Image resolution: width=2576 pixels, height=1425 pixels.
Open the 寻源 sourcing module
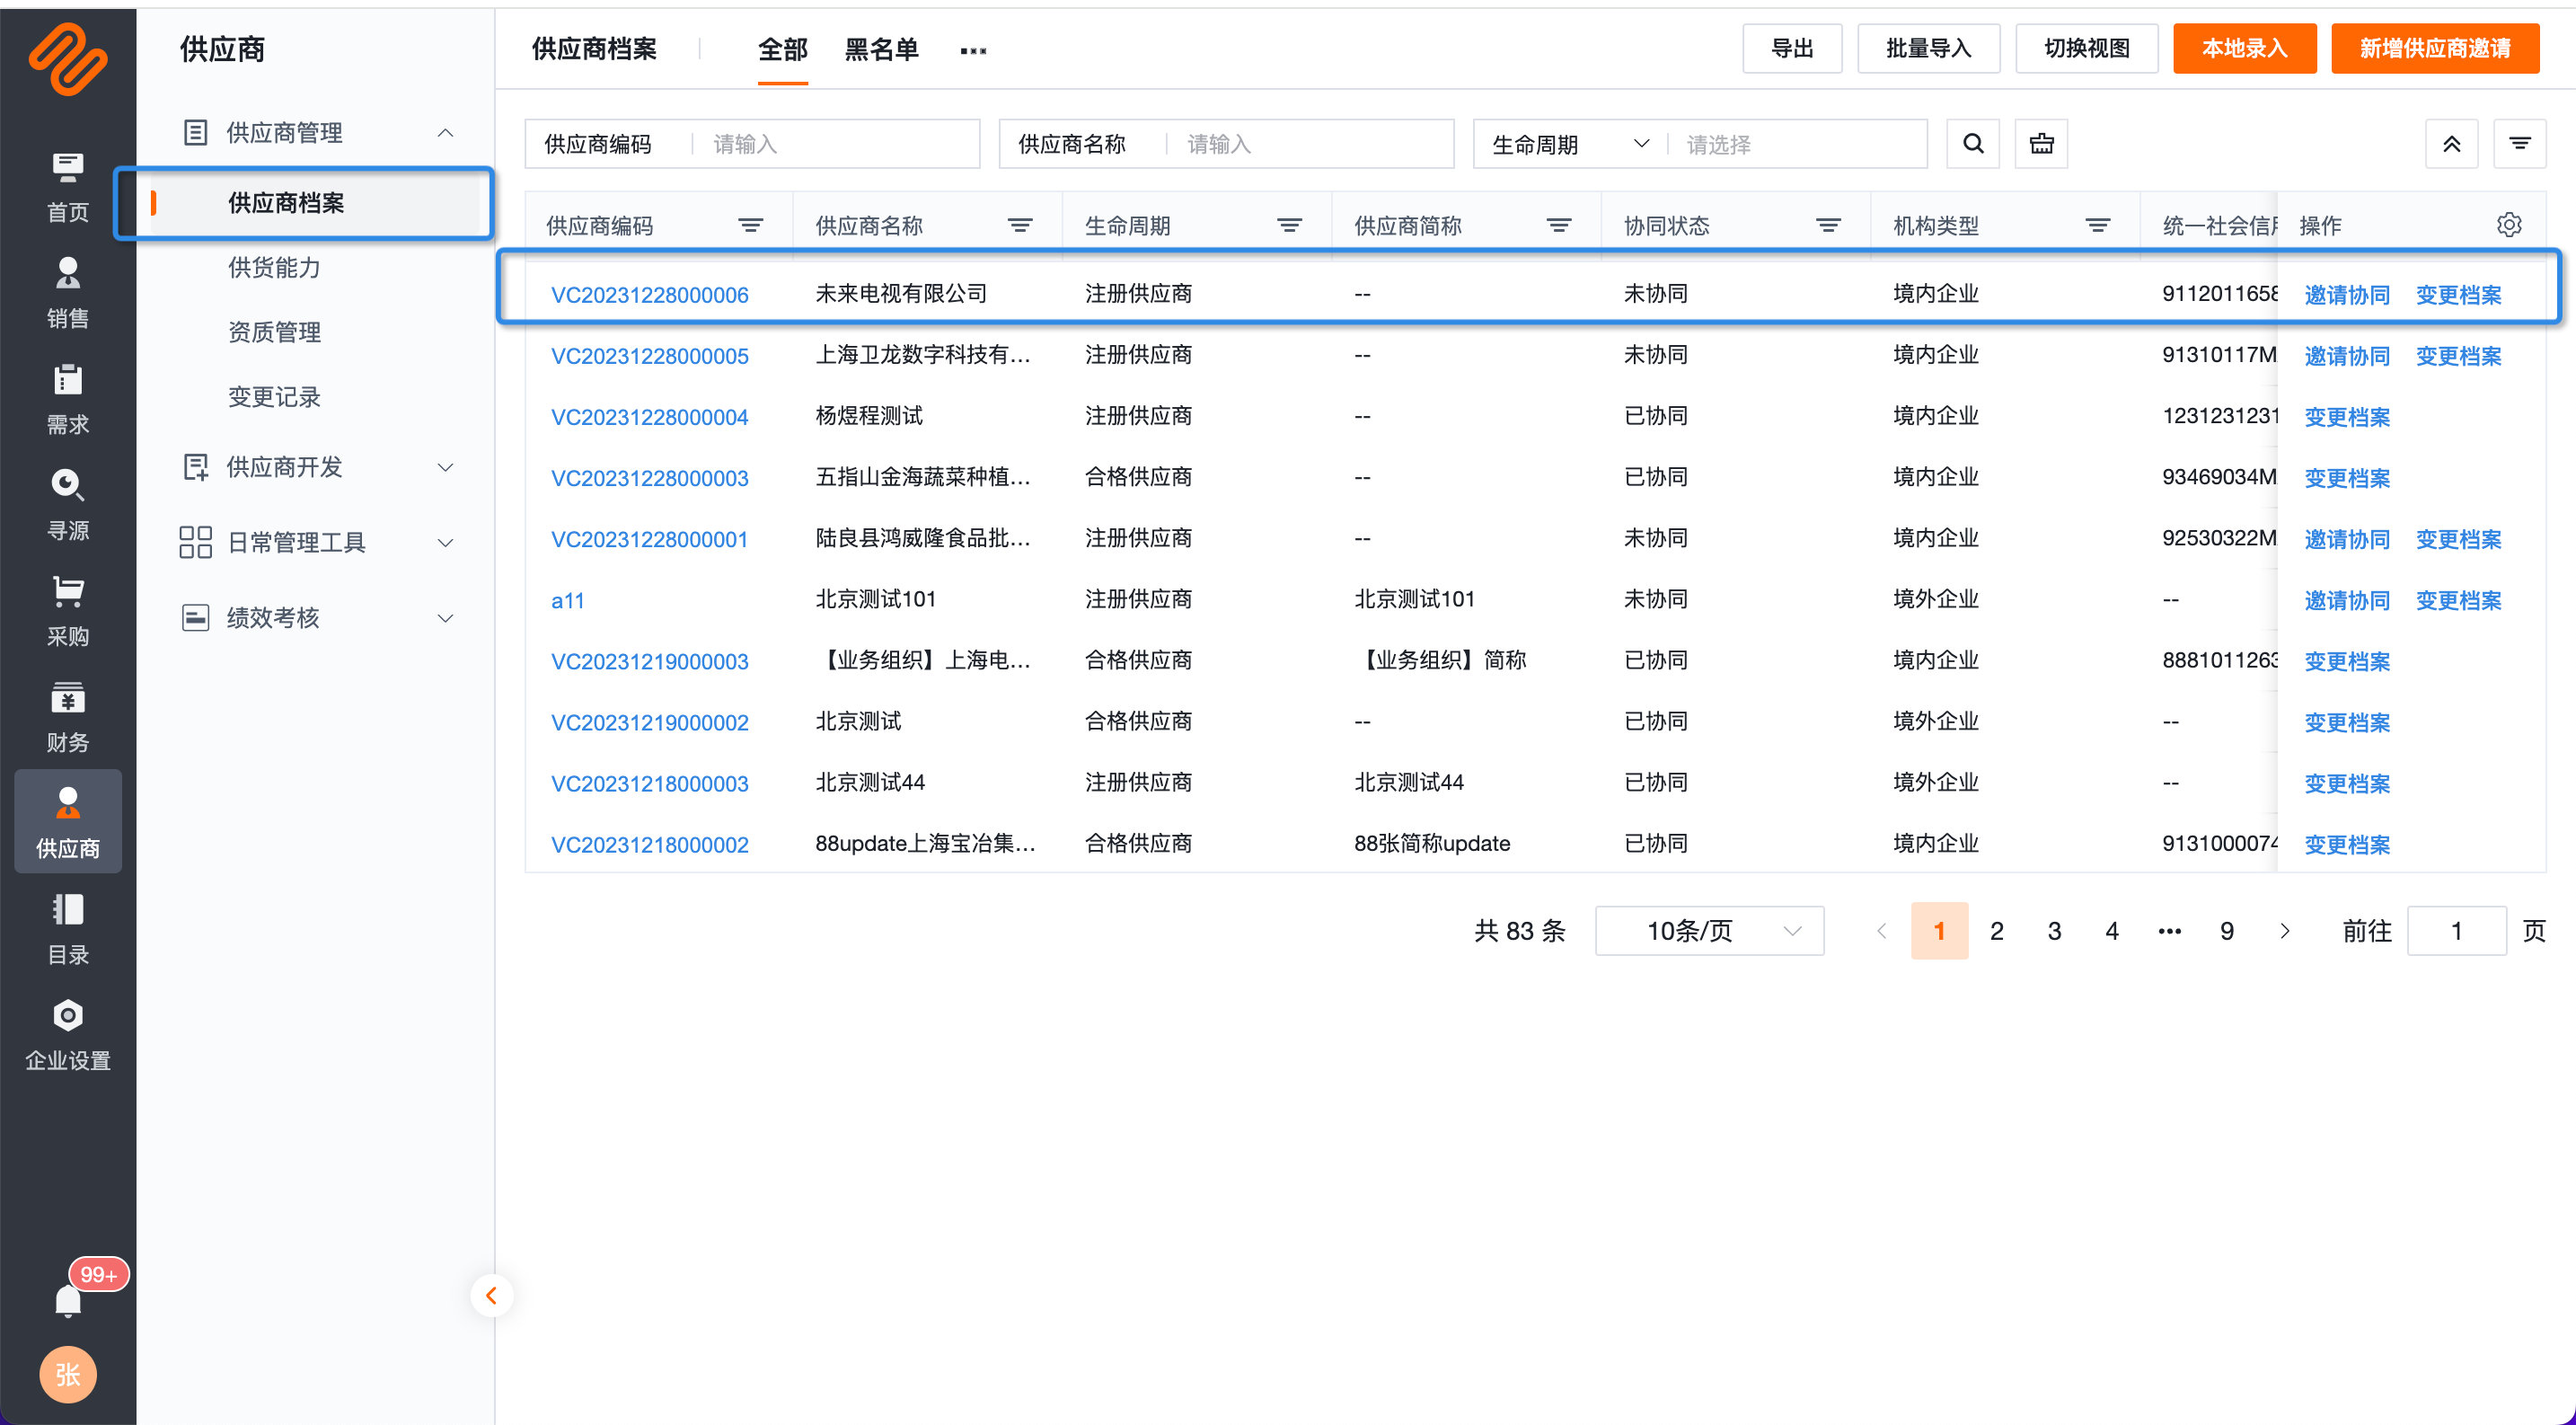point(67,505)
